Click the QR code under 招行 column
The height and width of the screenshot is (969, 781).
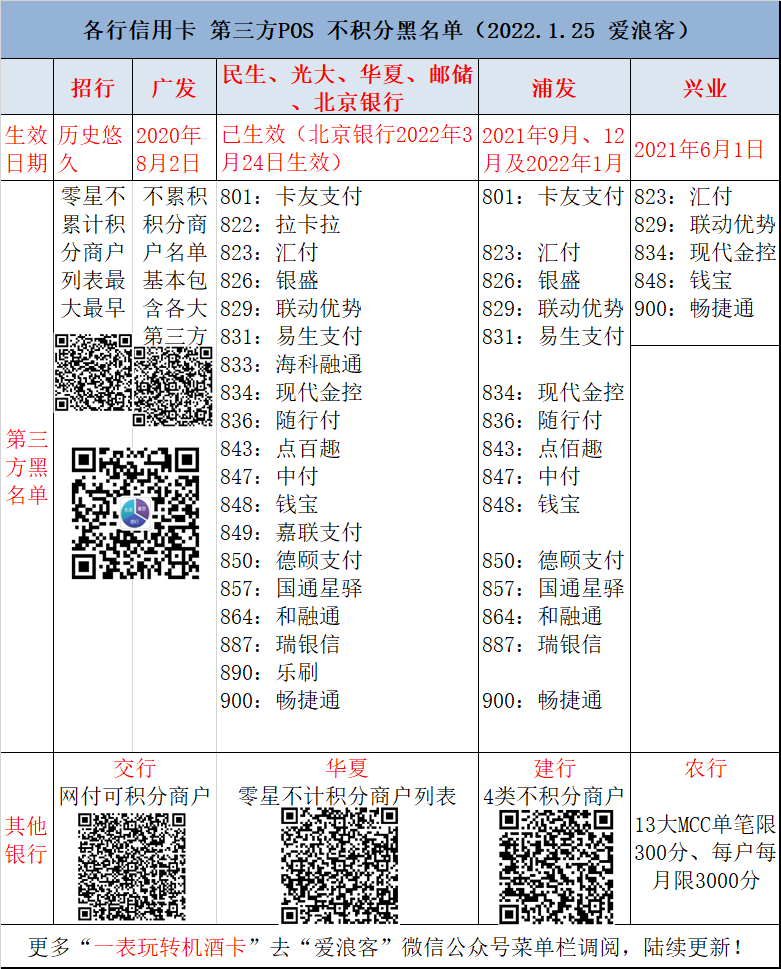[93, 373]
